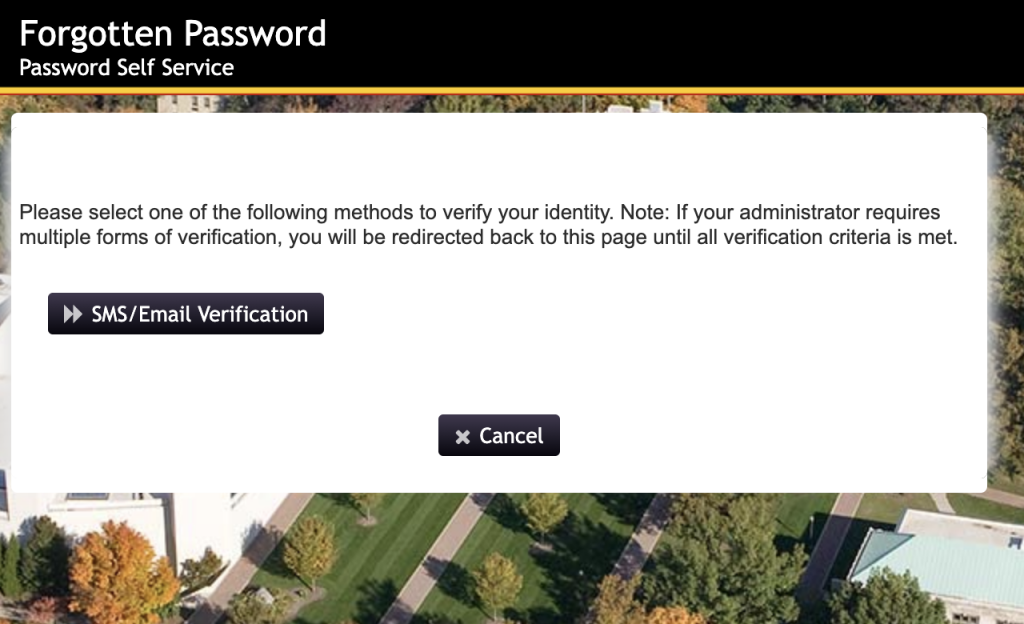Click the building visible above the white panel

(189, 104)
